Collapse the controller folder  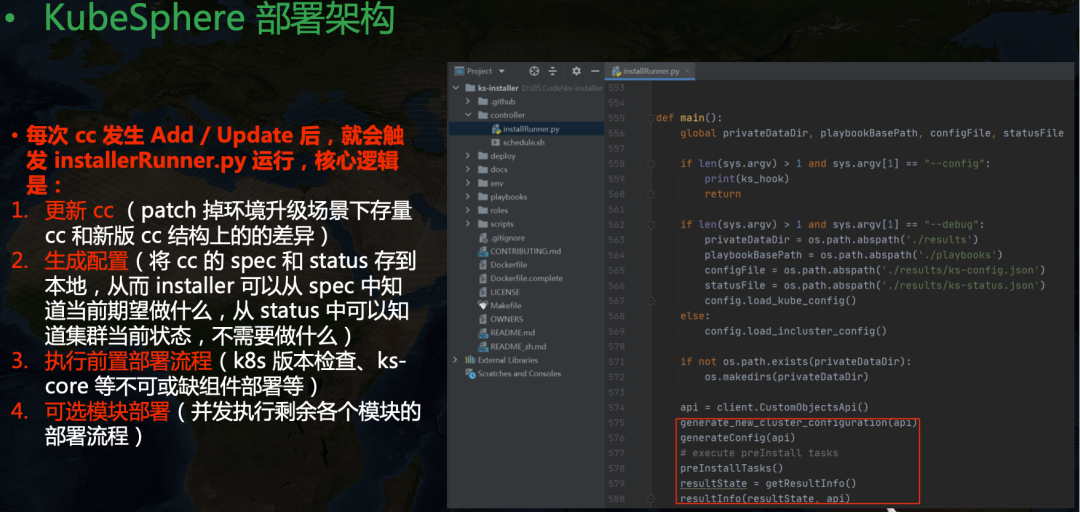coord(468,115)
